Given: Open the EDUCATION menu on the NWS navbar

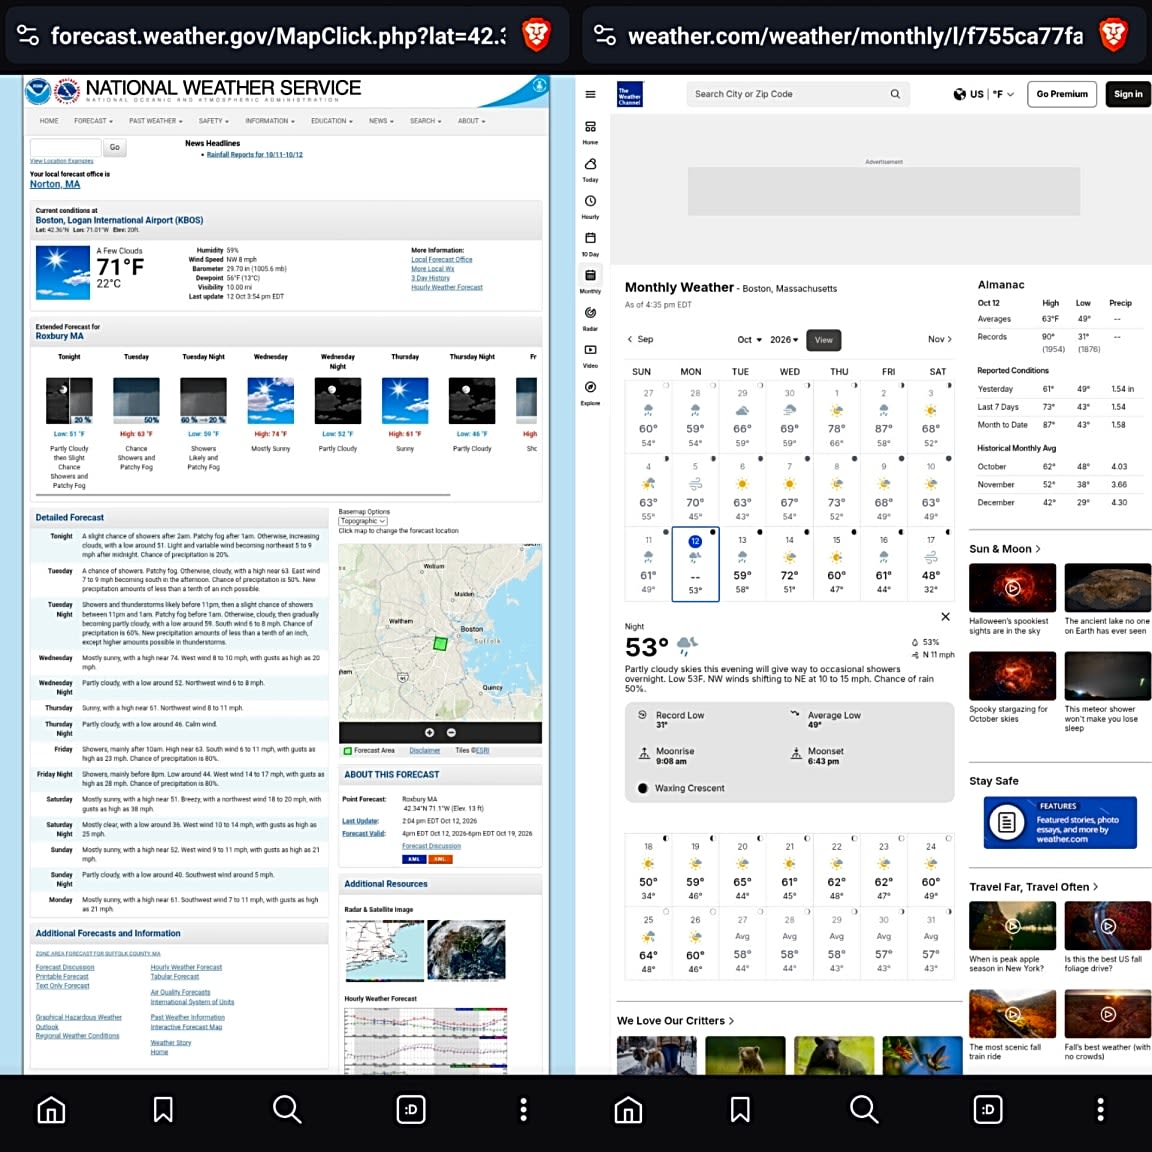Looking at the screenshot, I should 331,121.
